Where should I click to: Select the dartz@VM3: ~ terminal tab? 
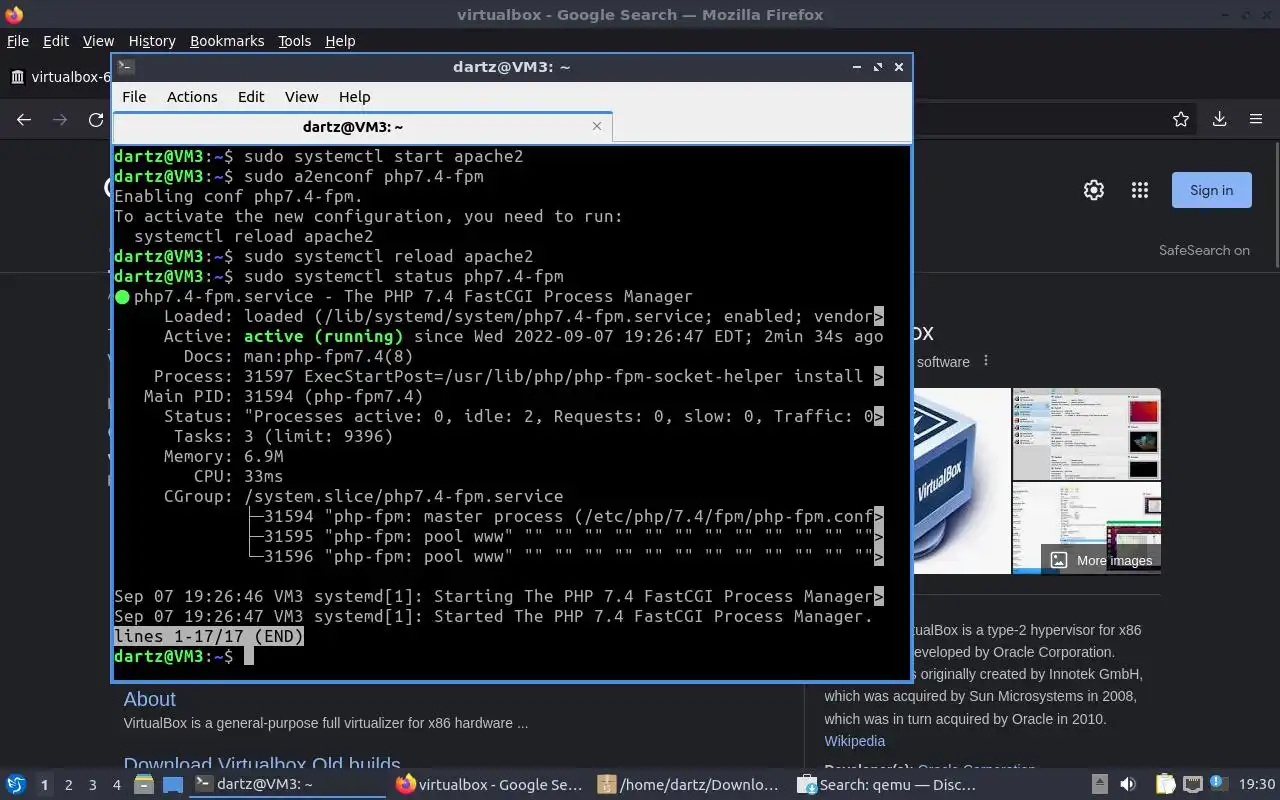[x=362, y=127]
